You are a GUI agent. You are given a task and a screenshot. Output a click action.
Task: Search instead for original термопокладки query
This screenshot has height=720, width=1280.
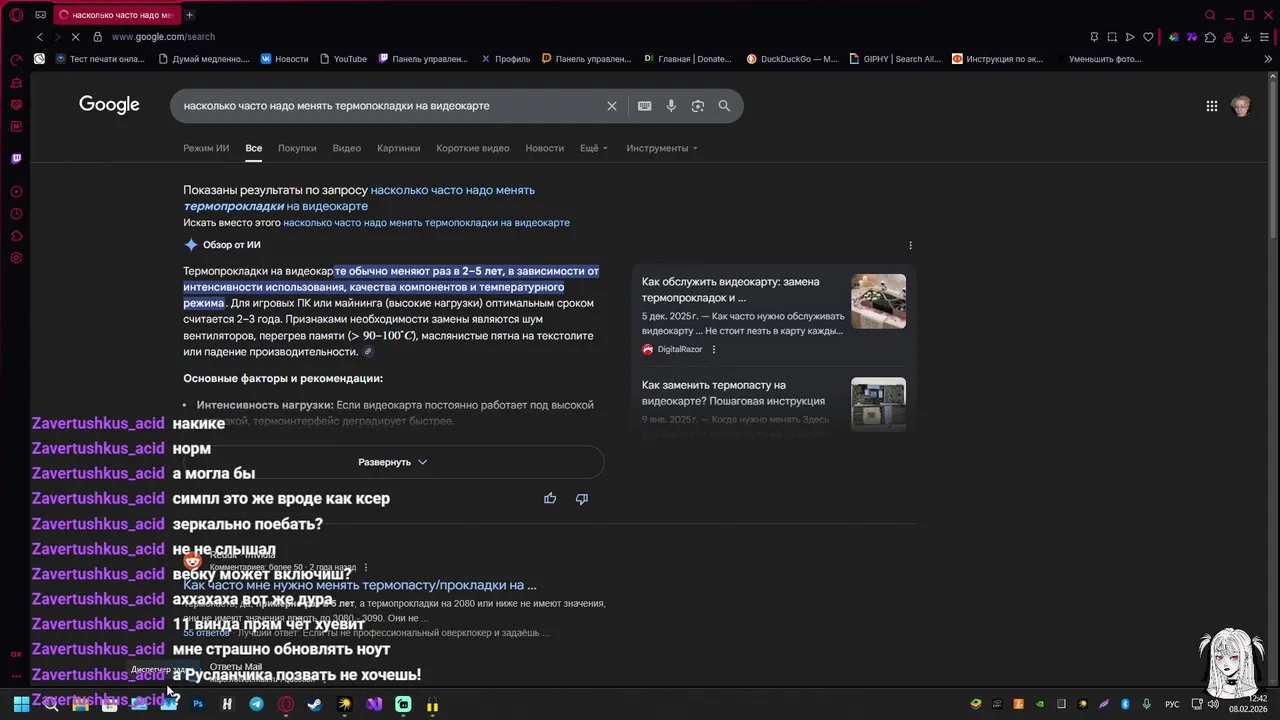(x=426, y=223)
